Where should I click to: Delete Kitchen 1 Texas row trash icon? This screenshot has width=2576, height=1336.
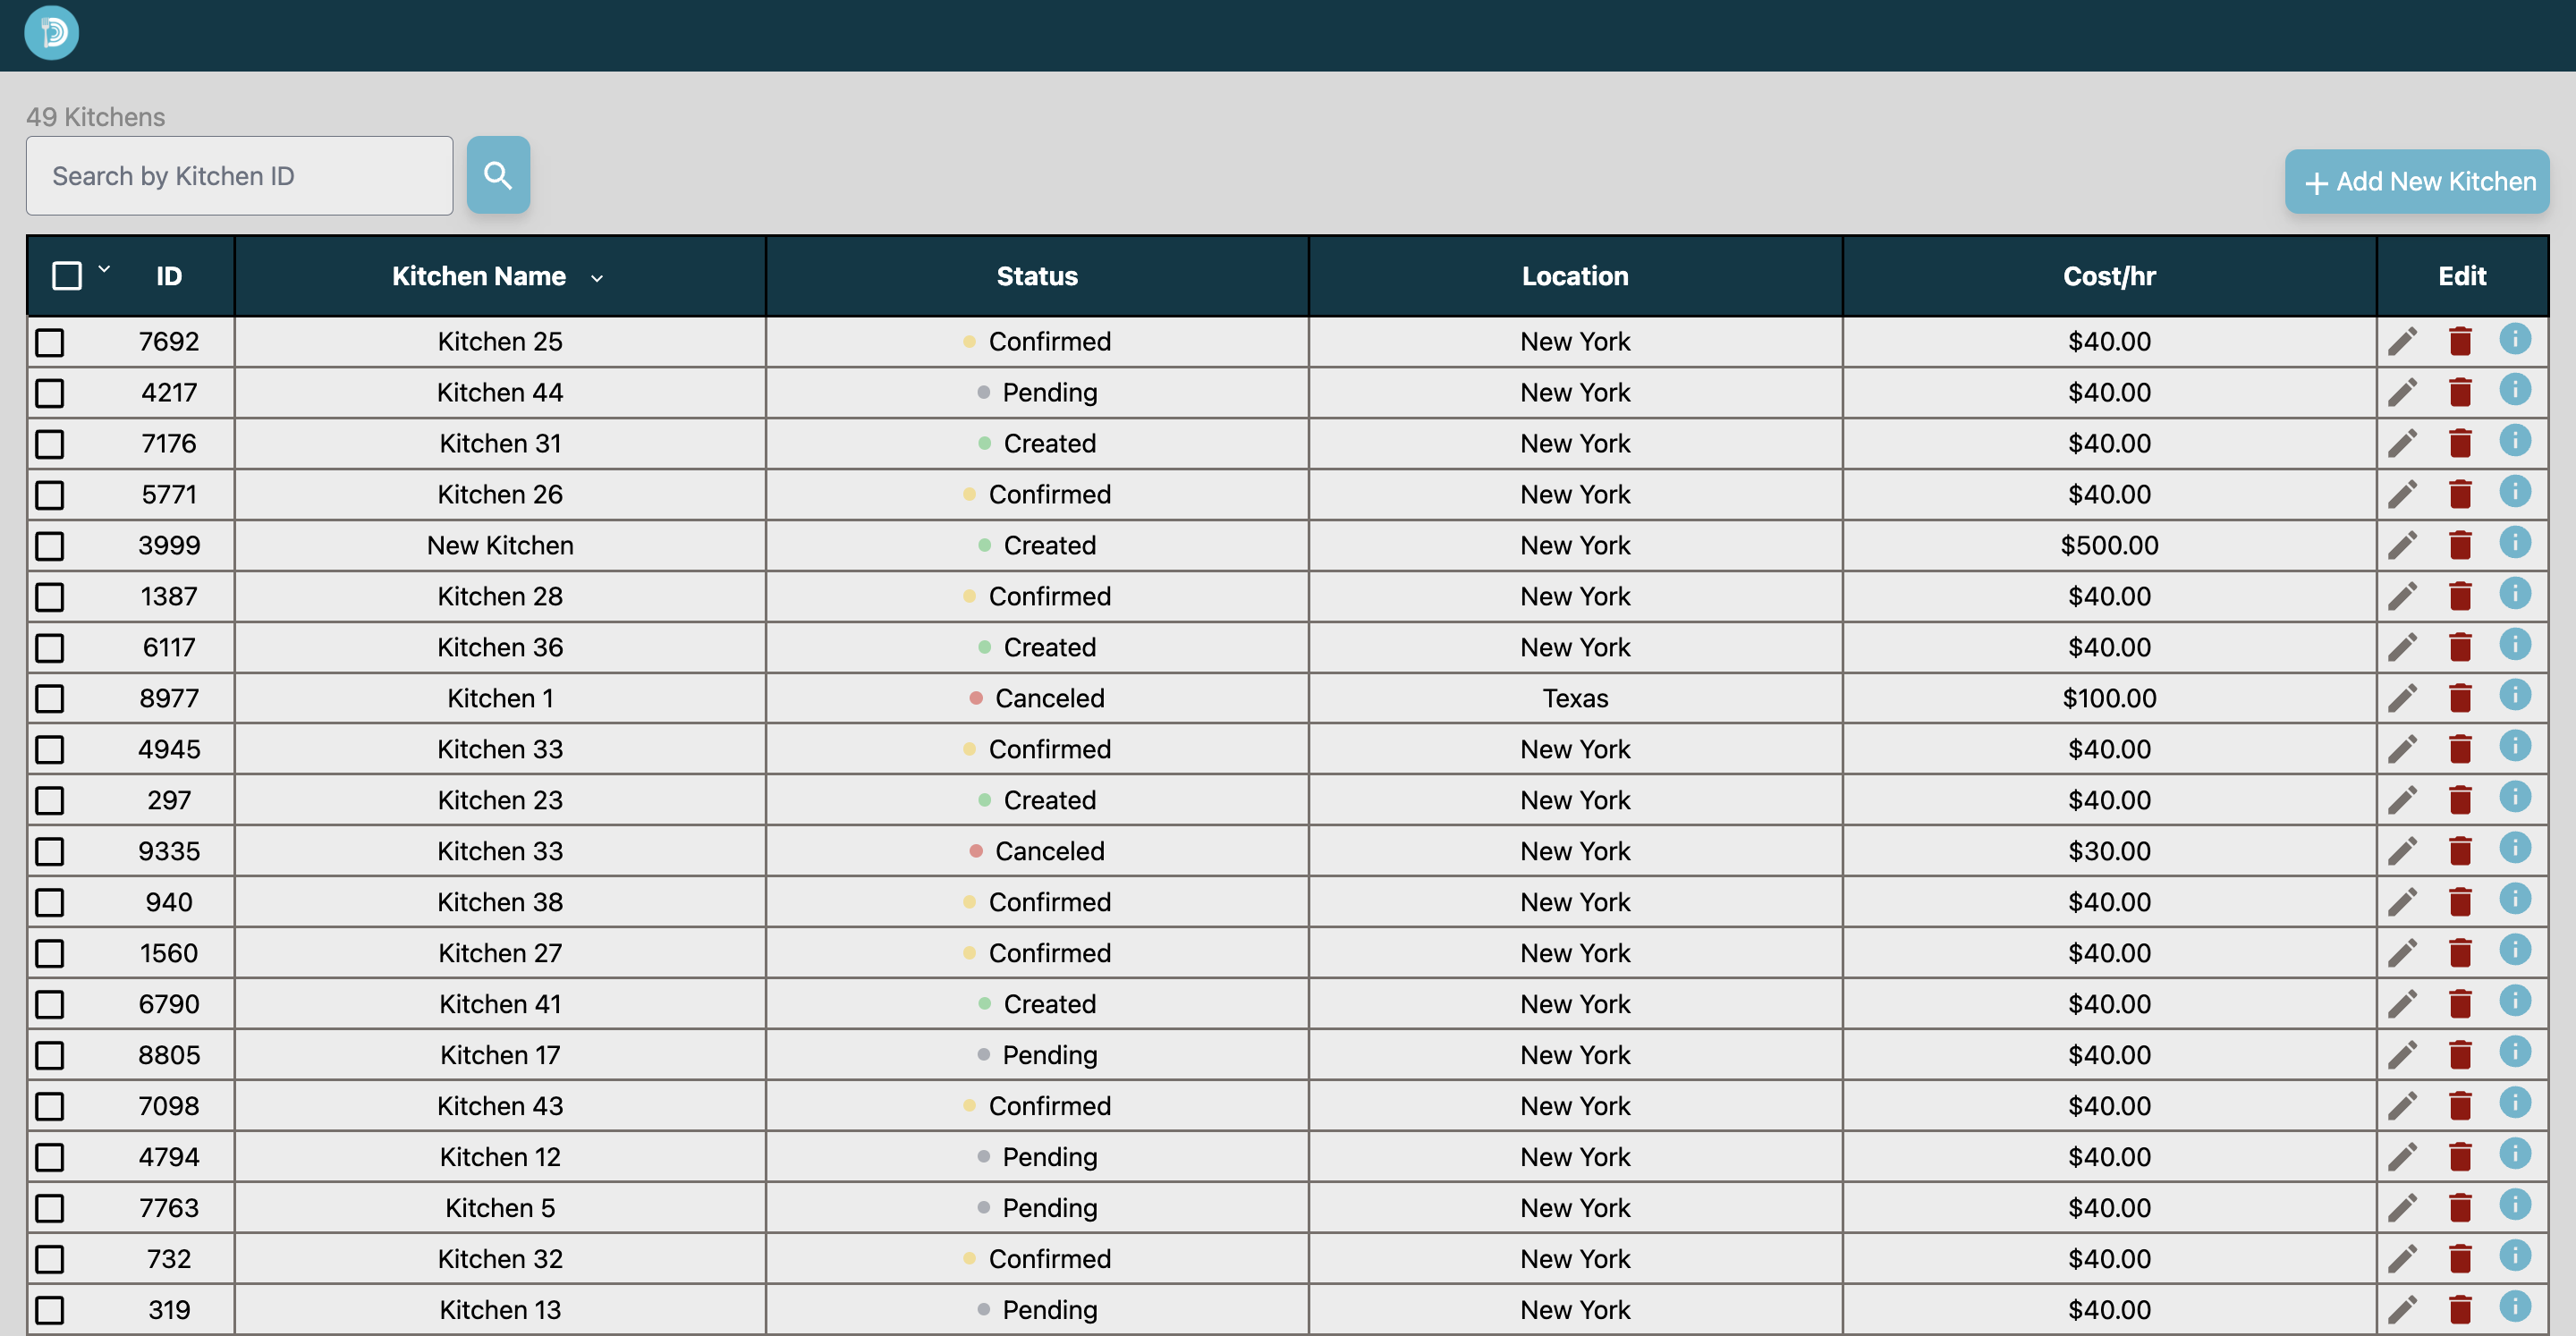point(2460,698)
